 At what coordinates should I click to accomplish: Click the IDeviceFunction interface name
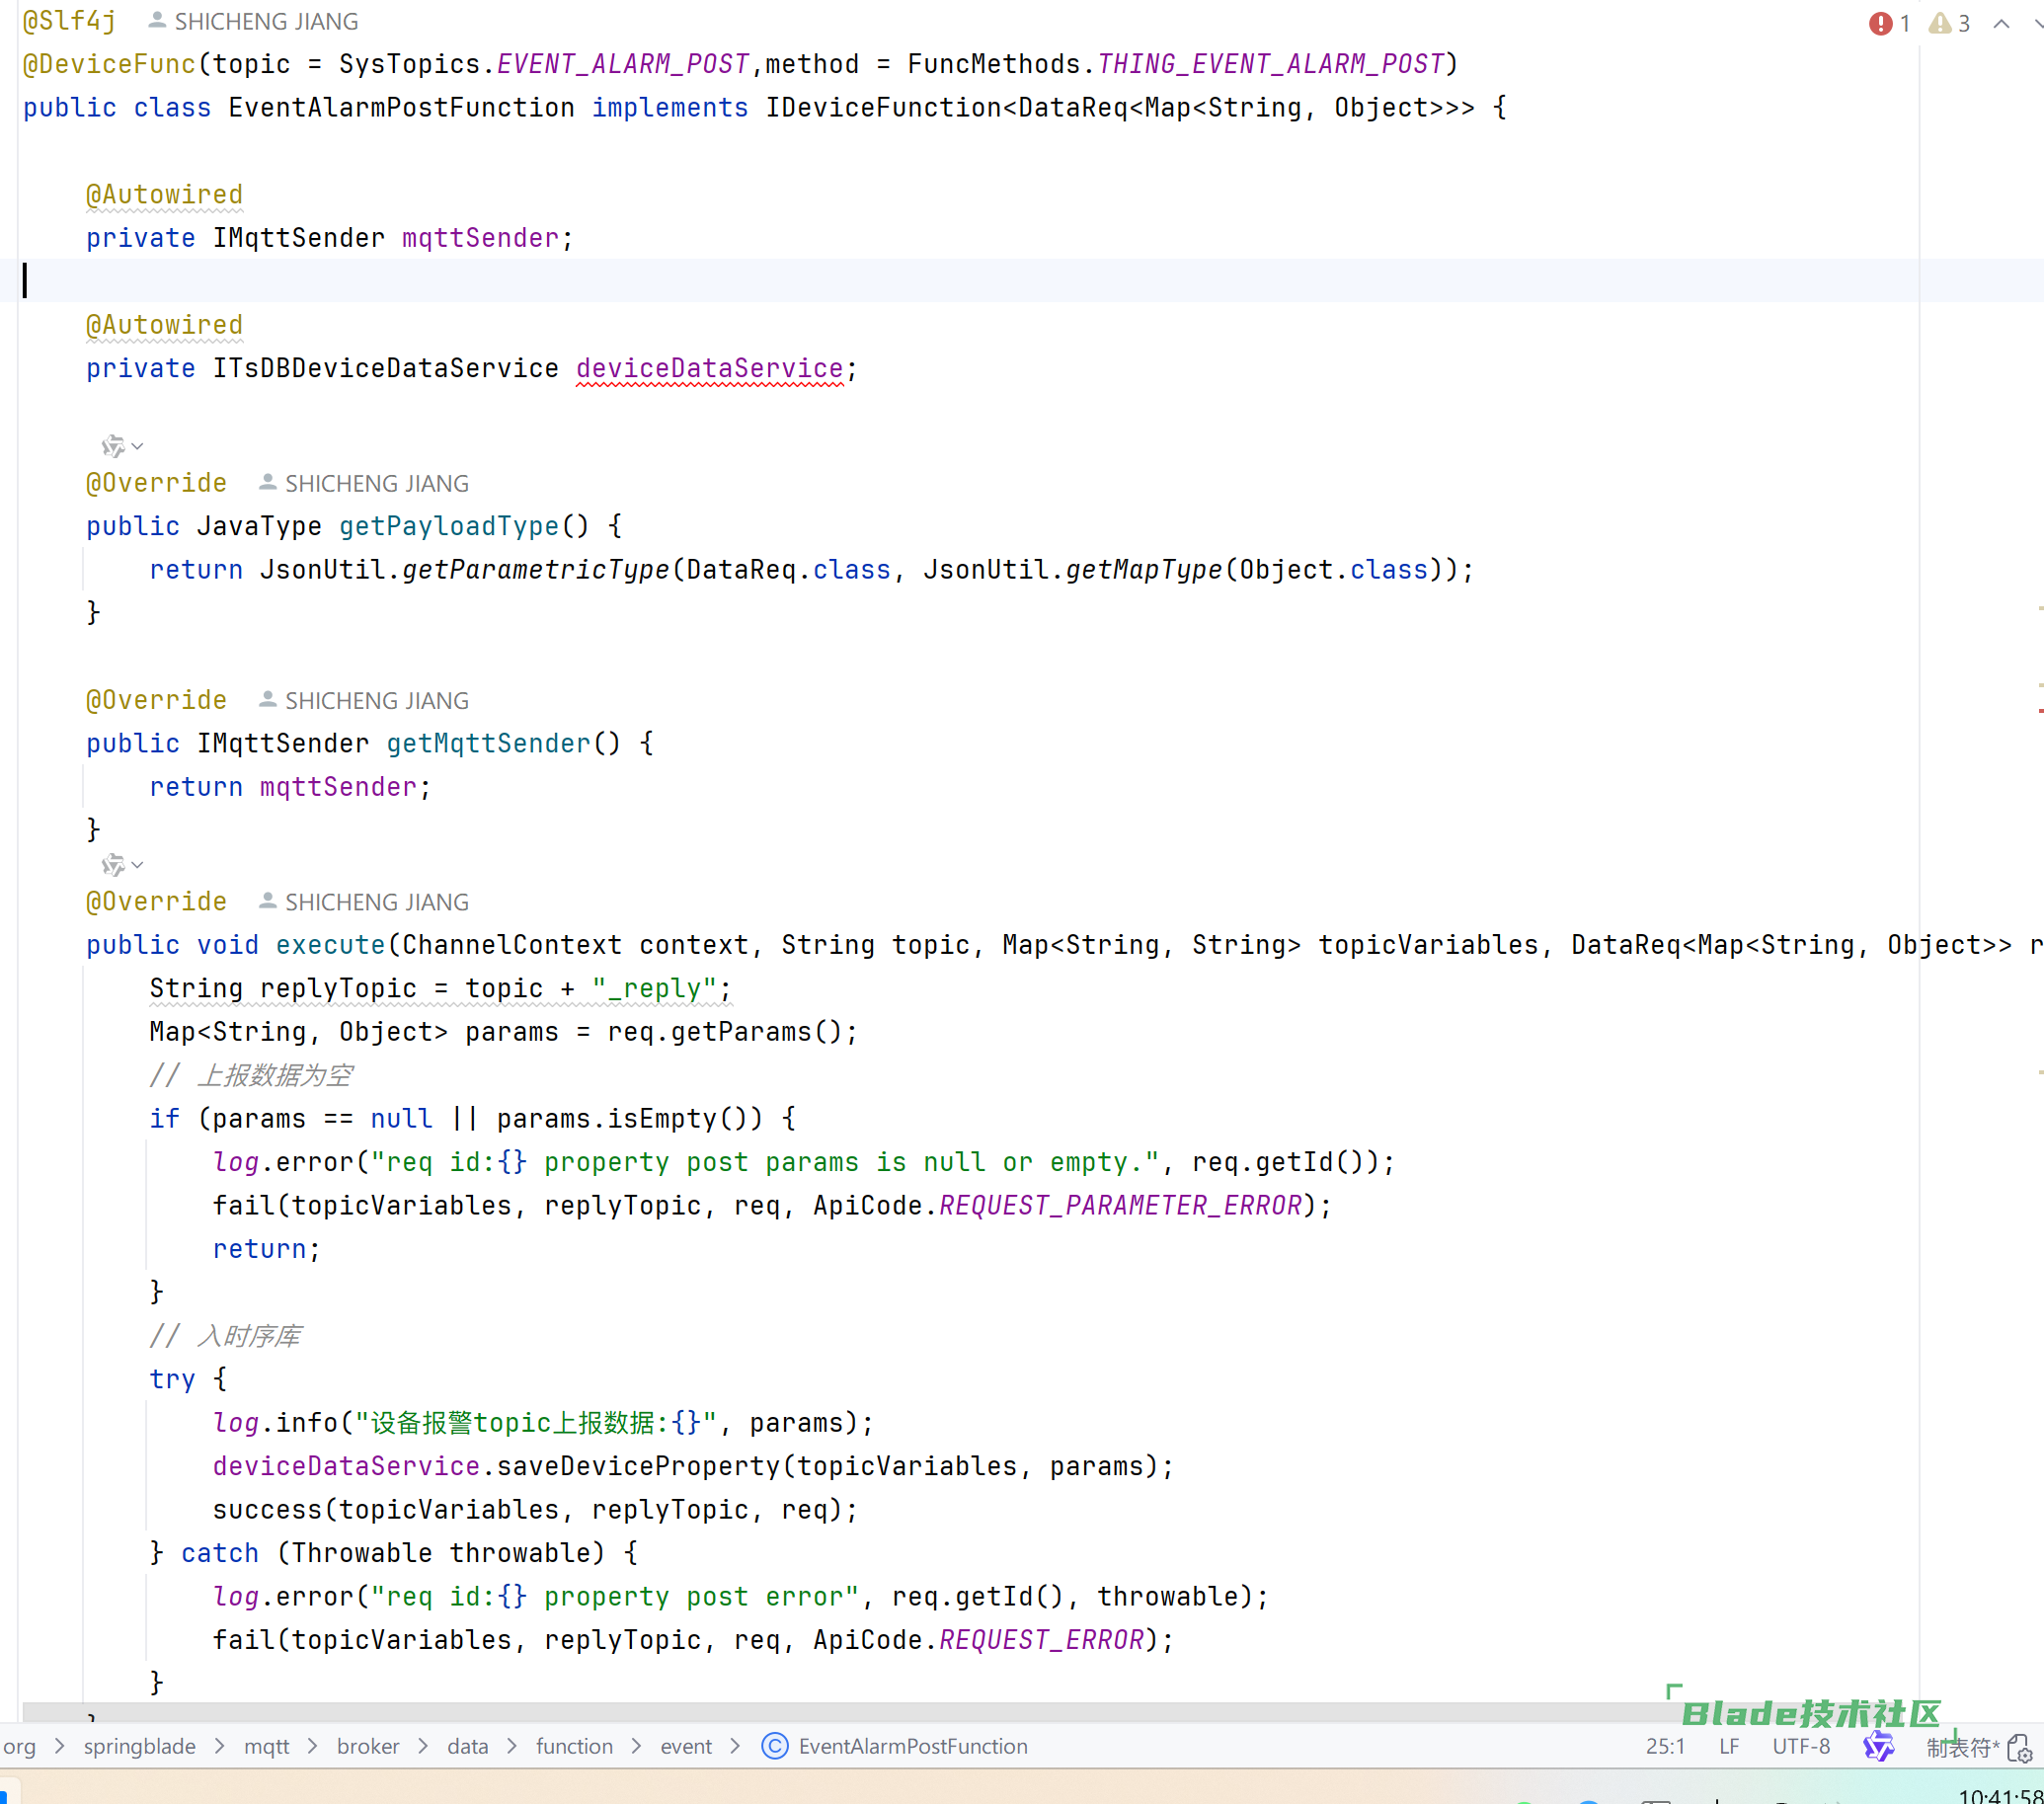tap(883, 107)
